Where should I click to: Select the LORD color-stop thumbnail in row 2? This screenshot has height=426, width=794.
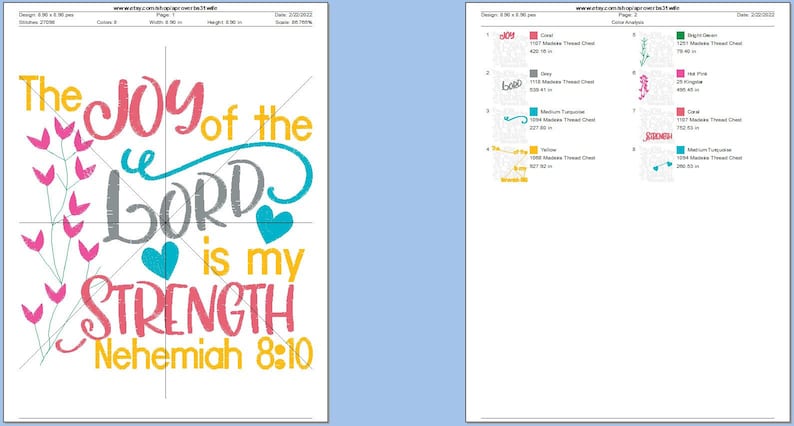pyautogui.click(x=510, y=87)
